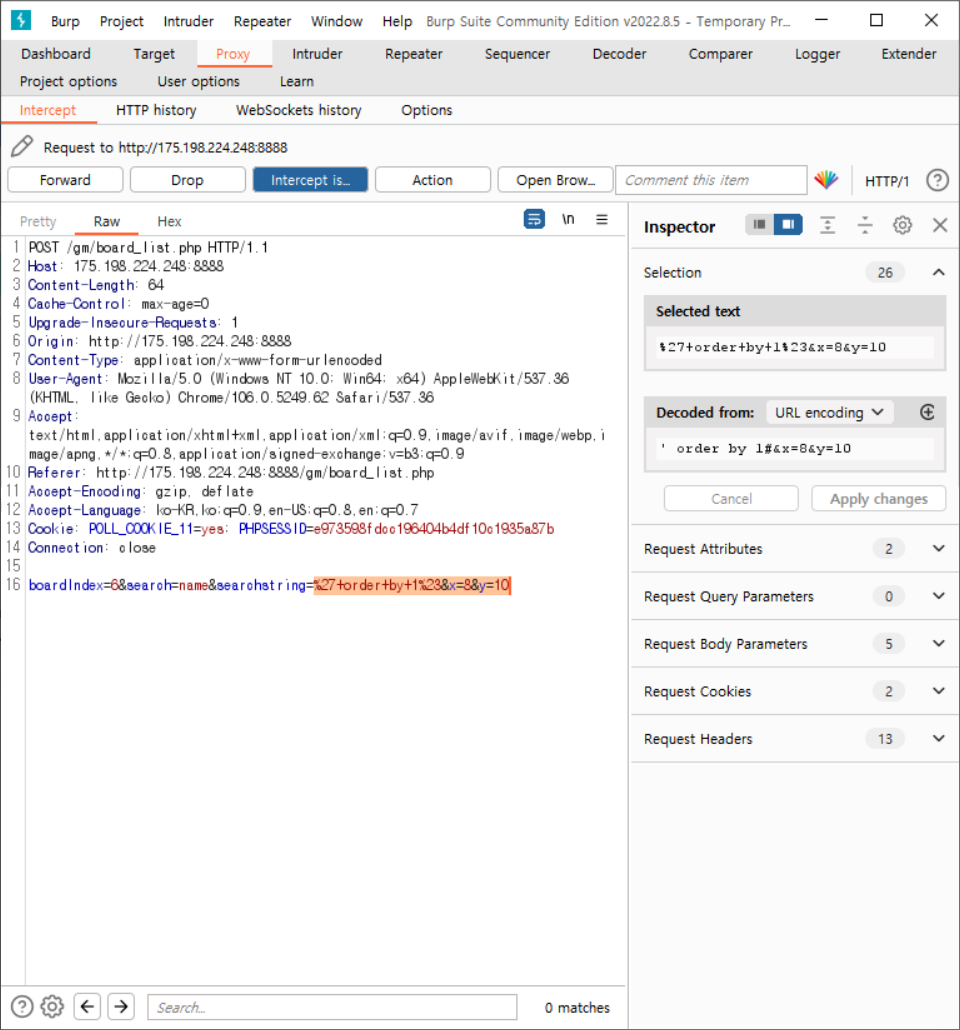This screenshot has width=960, height=1030.
Task: Open the help question mark near HTTP/1
Action: coord(938,180)
